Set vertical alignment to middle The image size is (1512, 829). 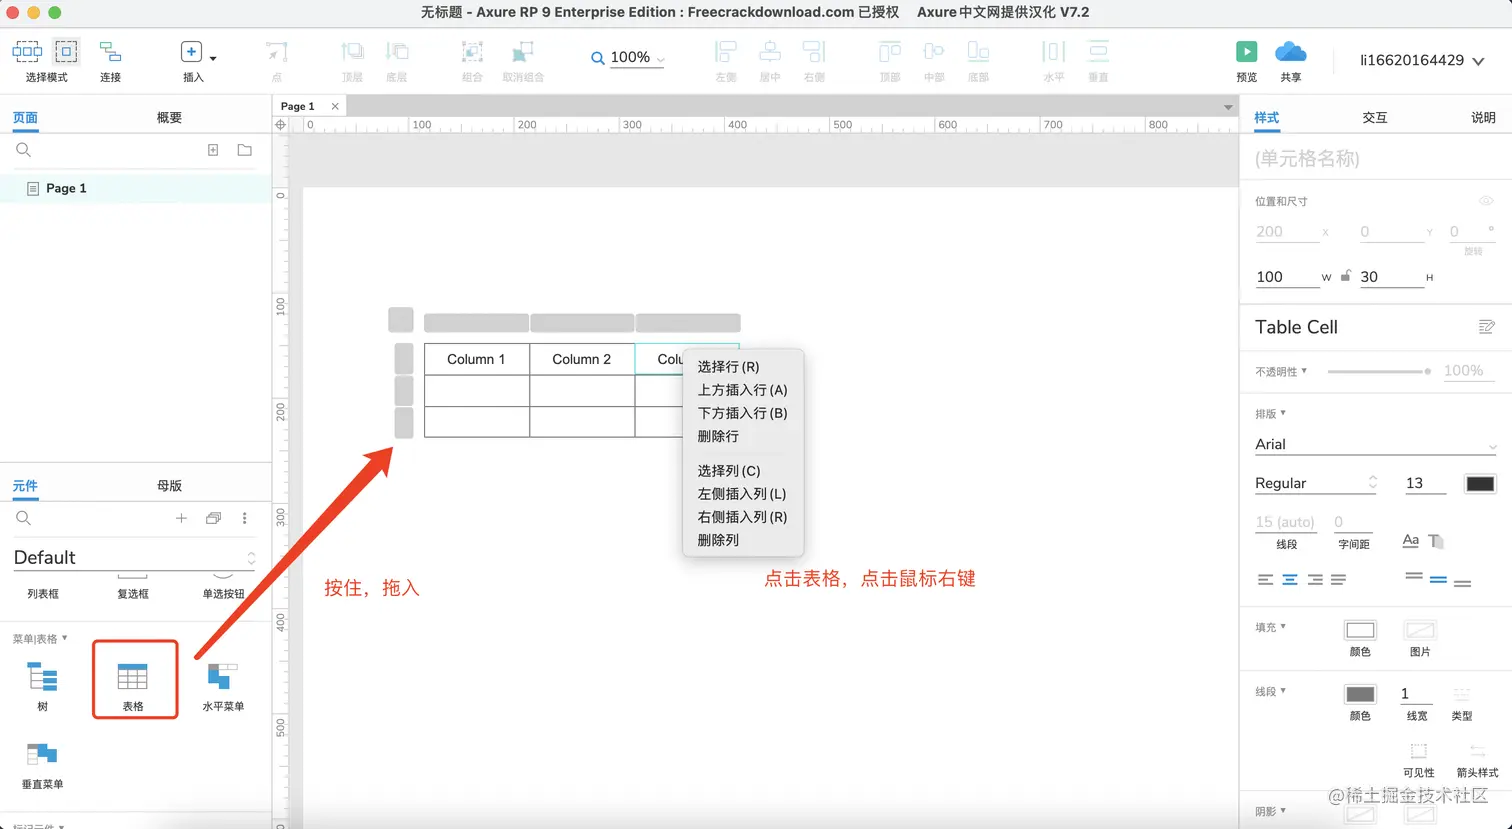coord(1438,579)
